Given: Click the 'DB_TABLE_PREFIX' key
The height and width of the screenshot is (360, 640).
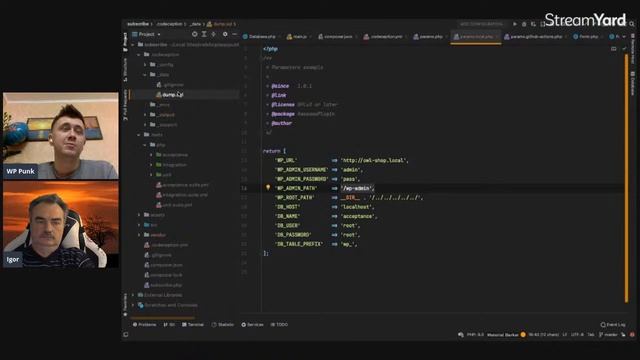Looking at the screenshot, I should pyautogui.click(x=299, y=244).
